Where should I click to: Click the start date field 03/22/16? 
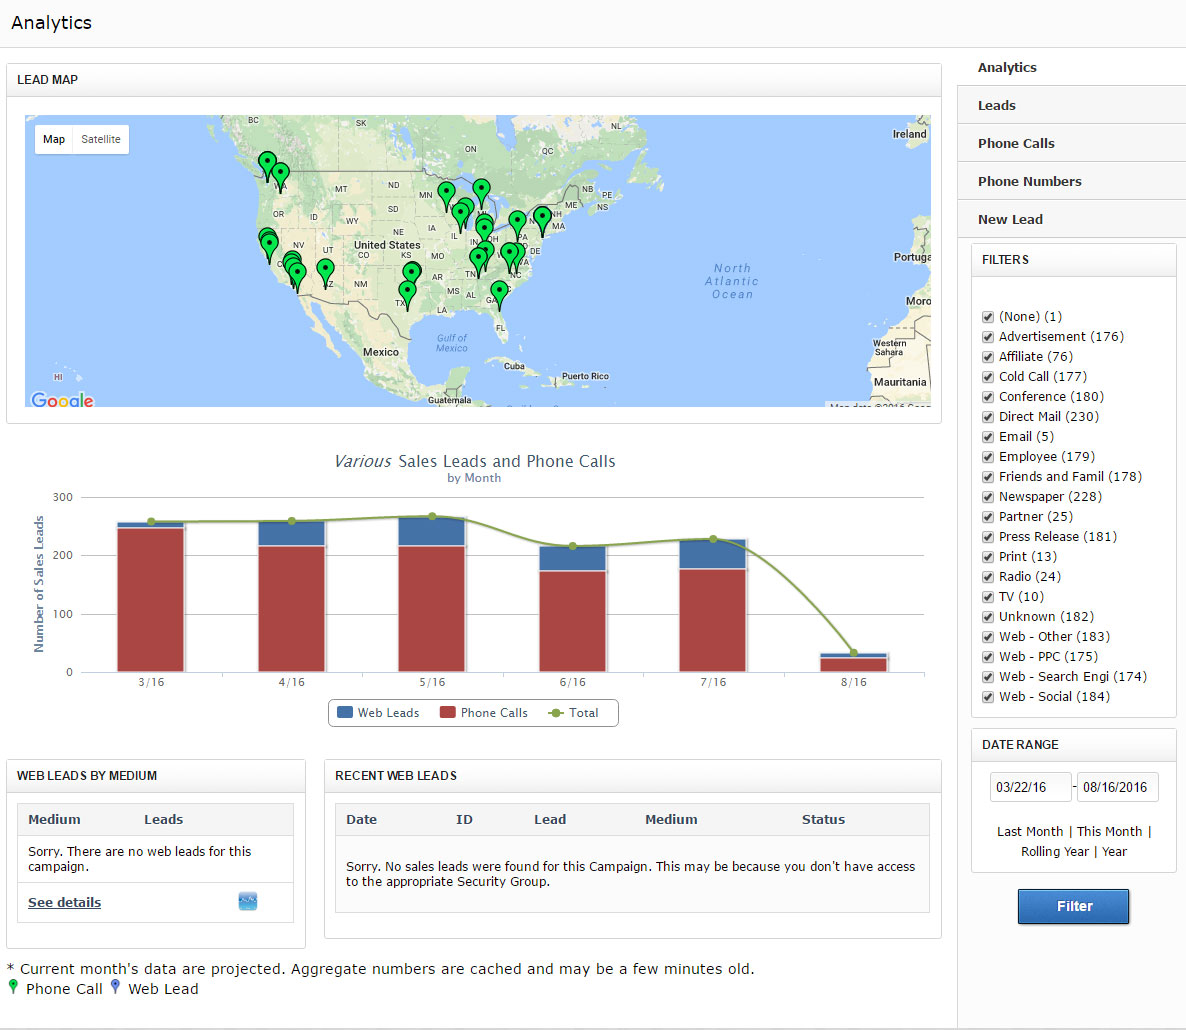[x=1030, y=787]
